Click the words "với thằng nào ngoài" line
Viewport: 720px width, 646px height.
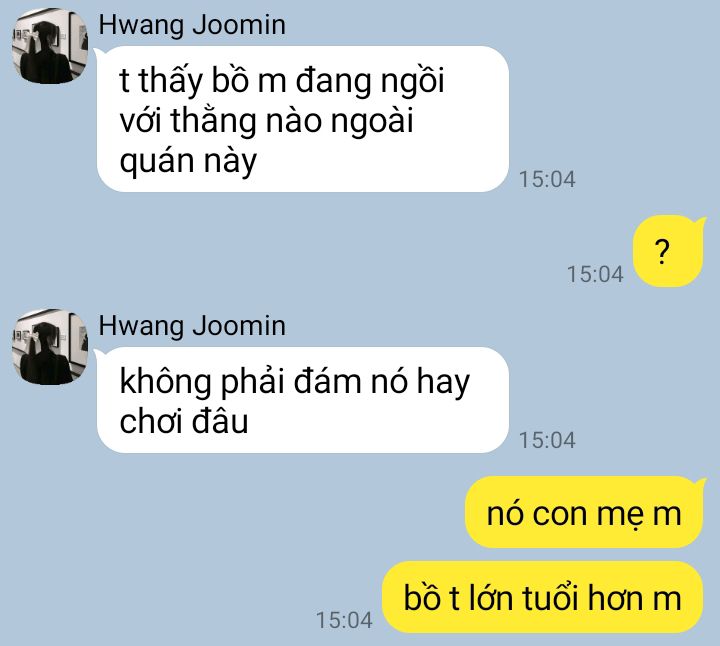point(266,121)
